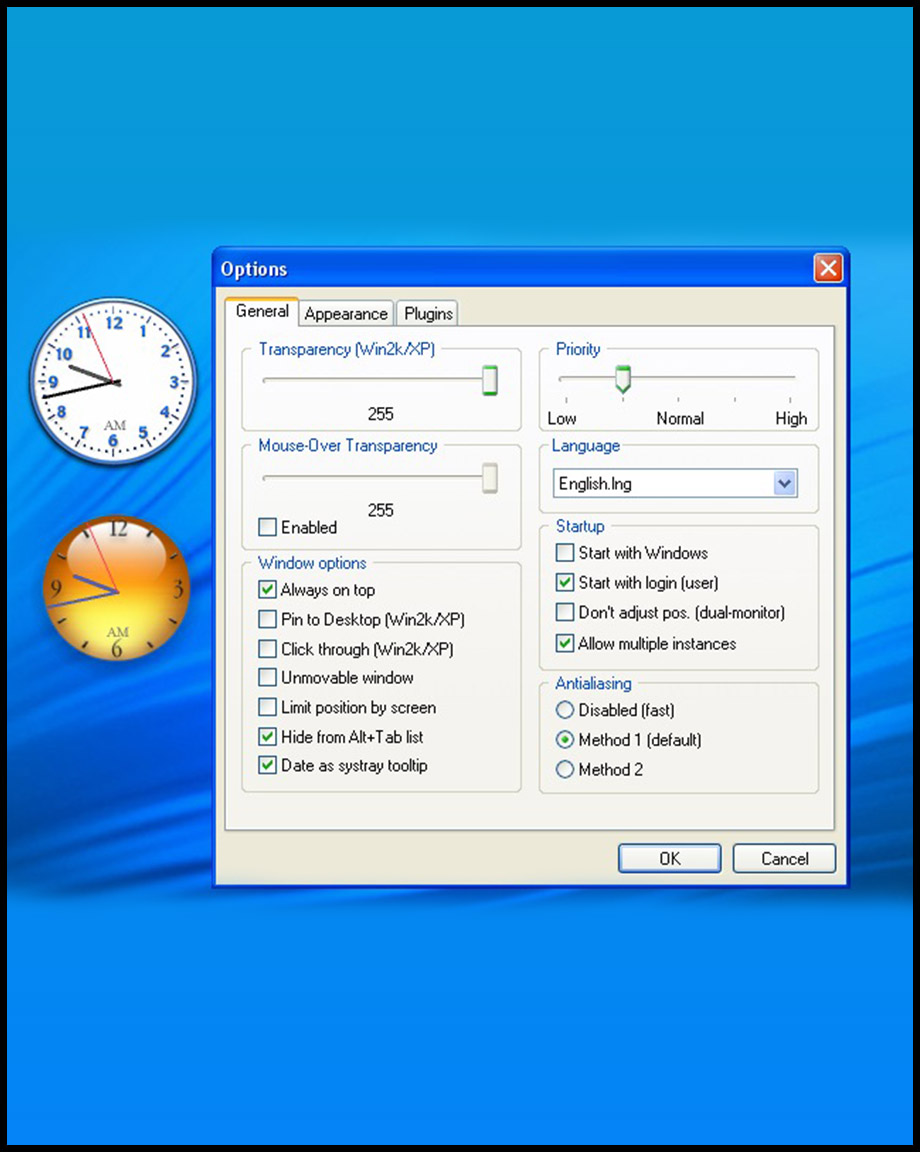The image size is (920, 1152).
Task: Click the Transparency slider handle
Action: click(x=489, y=380)
